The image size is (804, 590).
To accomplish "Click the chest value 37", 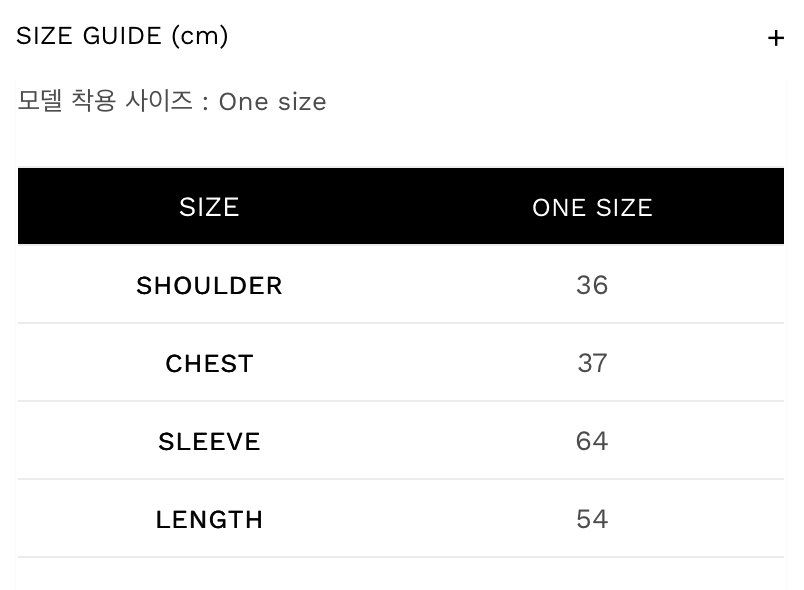I will (x=592, y=364).
